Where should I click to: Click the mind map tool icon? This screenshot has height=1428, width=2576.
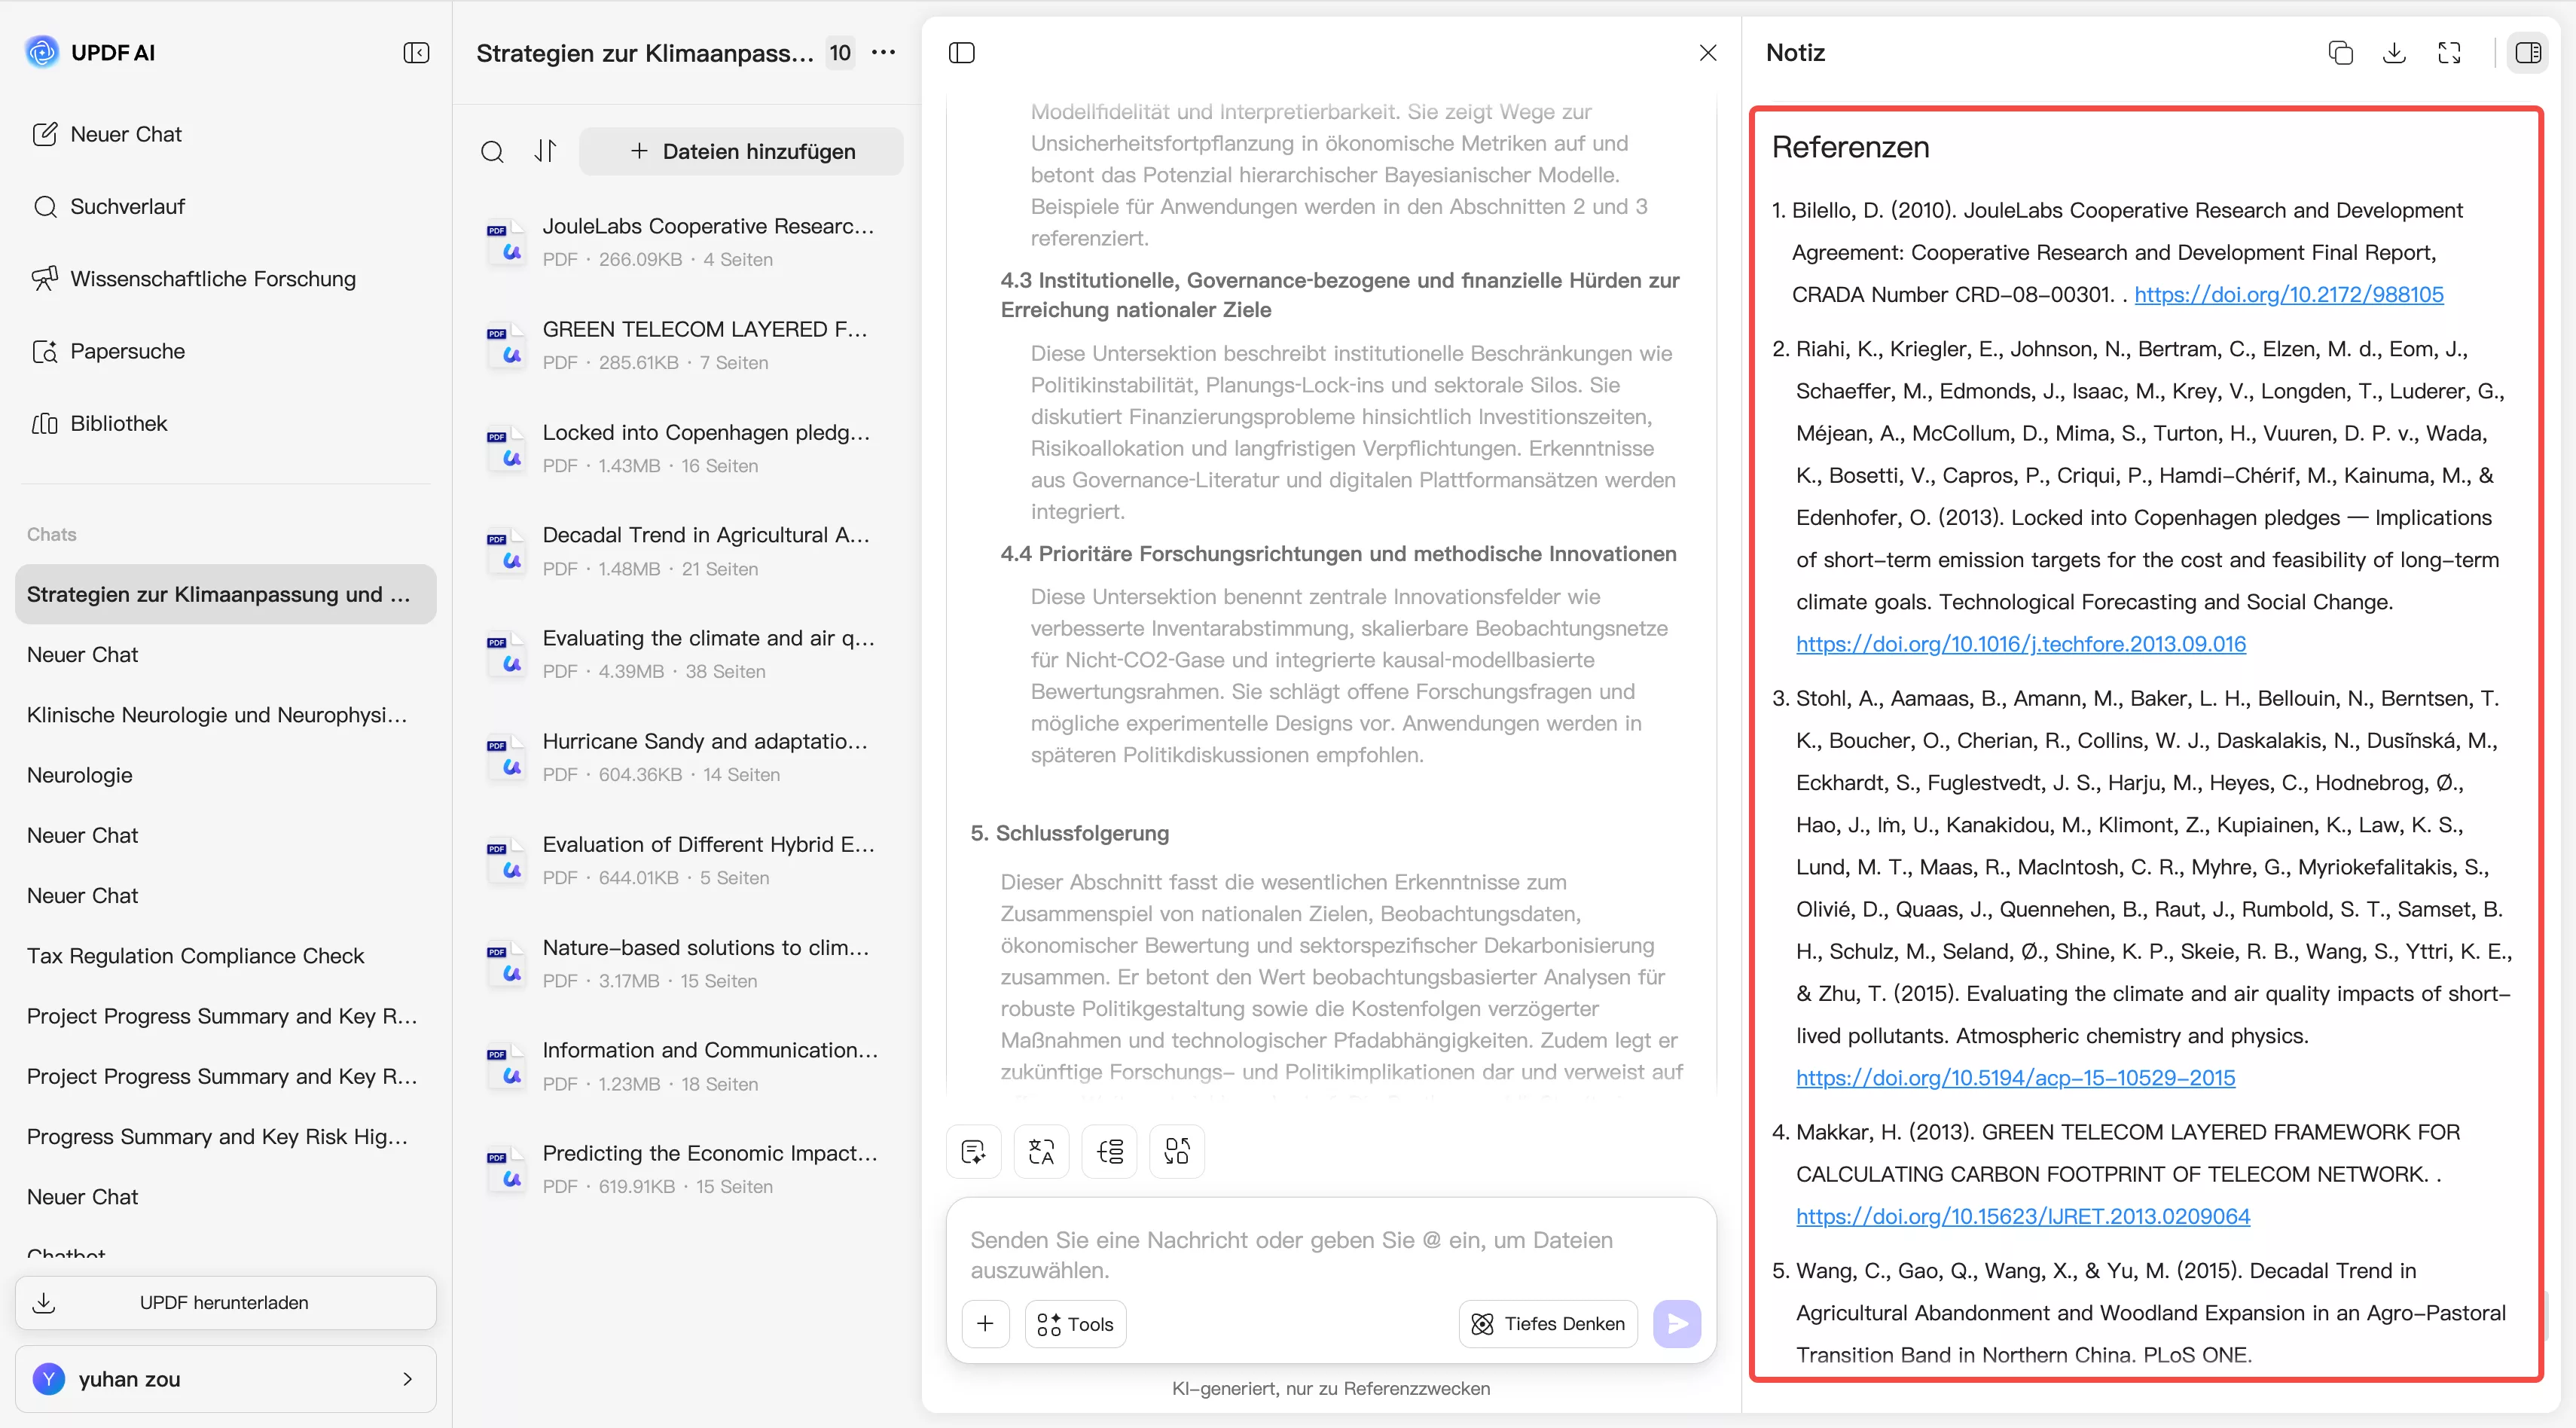point(1109,1152)
